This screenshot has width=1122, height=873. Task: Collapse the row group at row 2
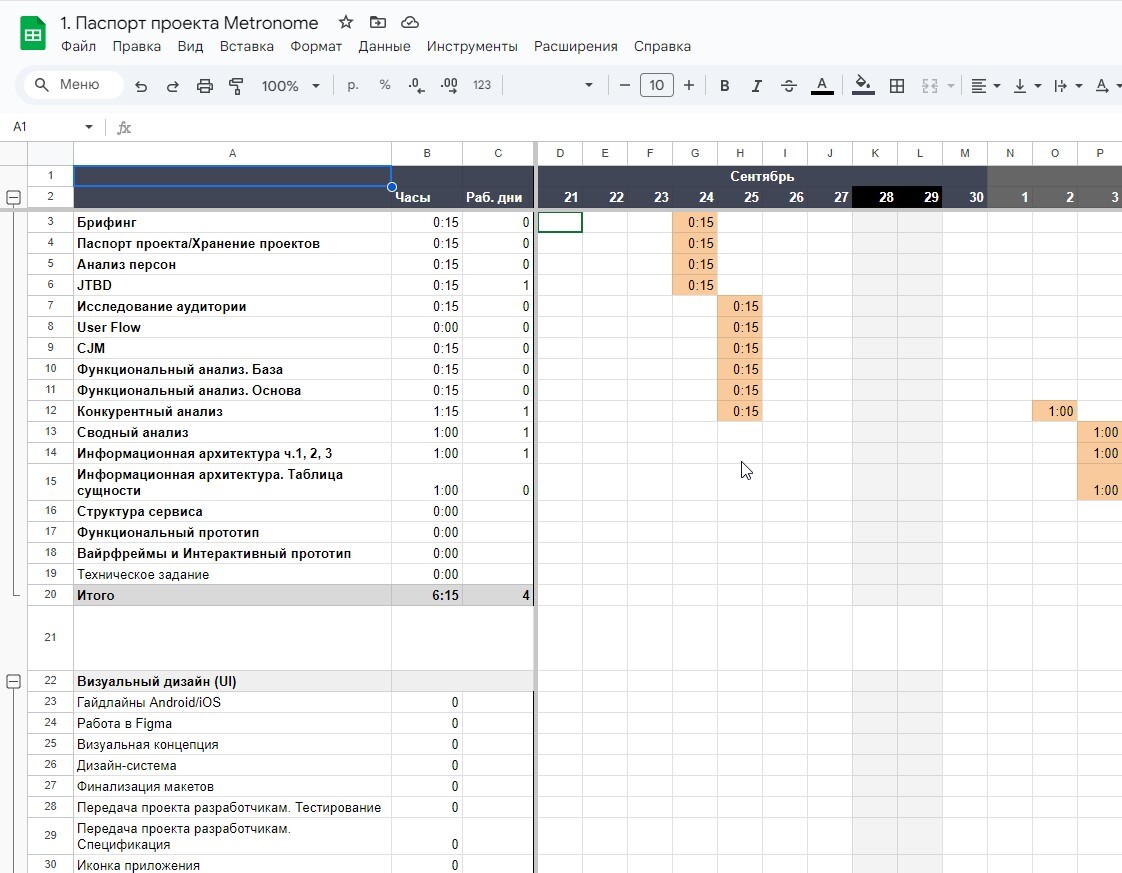tap(14, 197)
